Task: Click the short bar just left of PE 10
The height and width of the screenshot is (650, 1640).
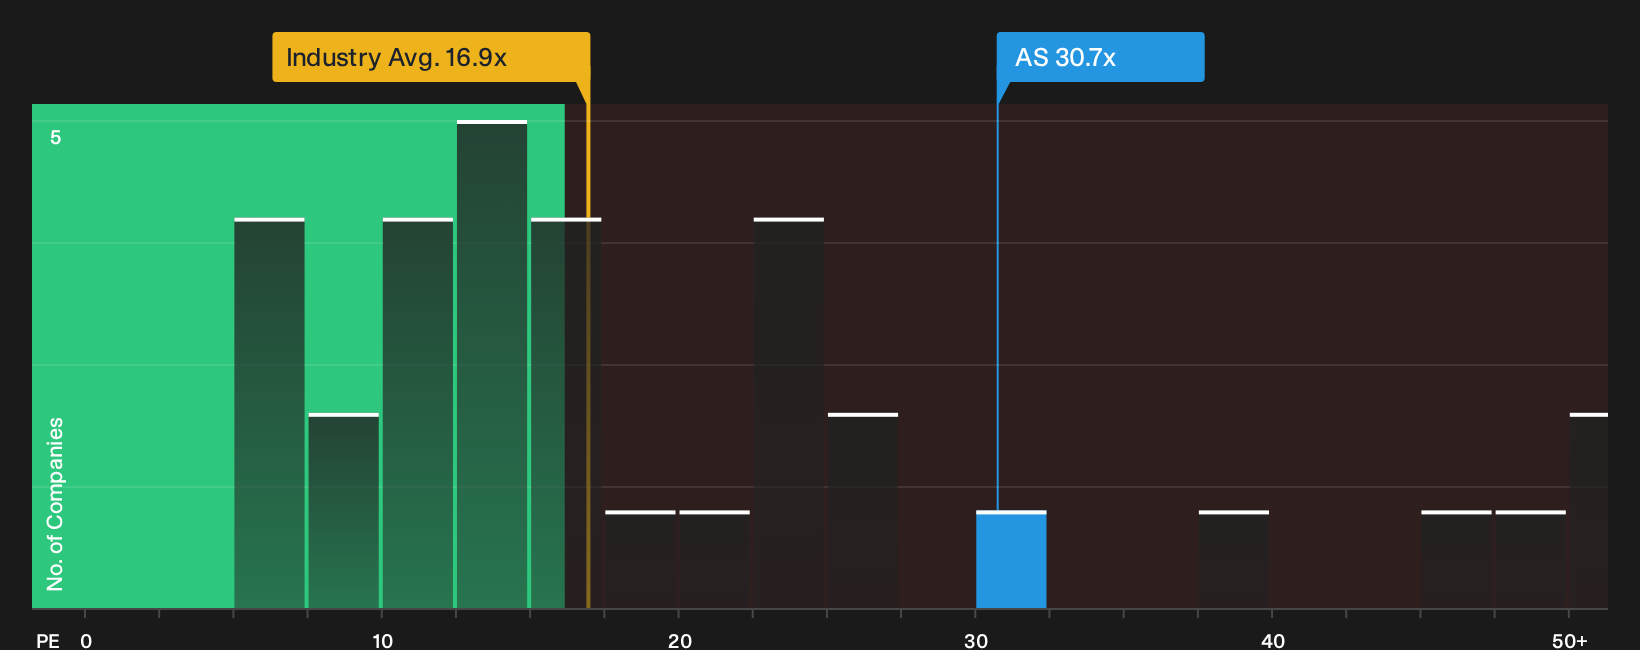Action: 344,511
